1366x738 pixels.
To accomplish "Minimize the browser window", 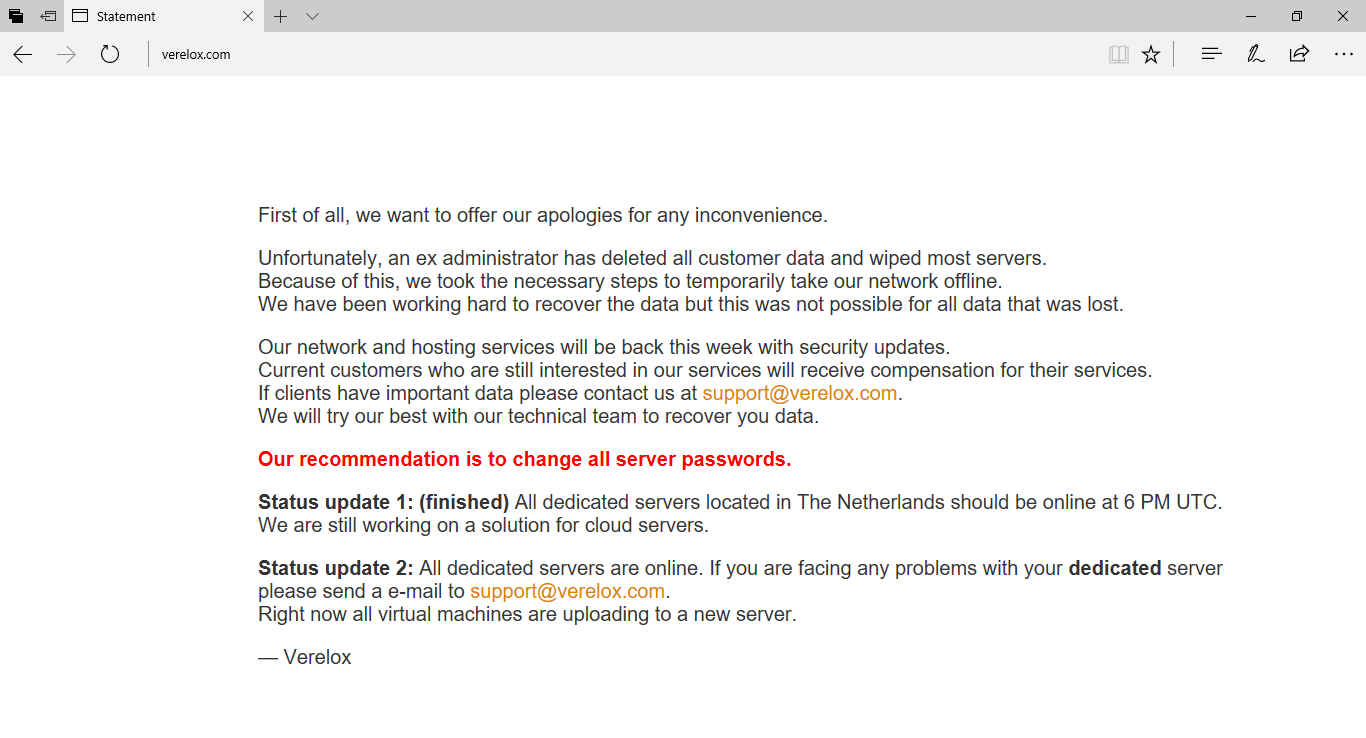I will click(x=1251, y=16).
